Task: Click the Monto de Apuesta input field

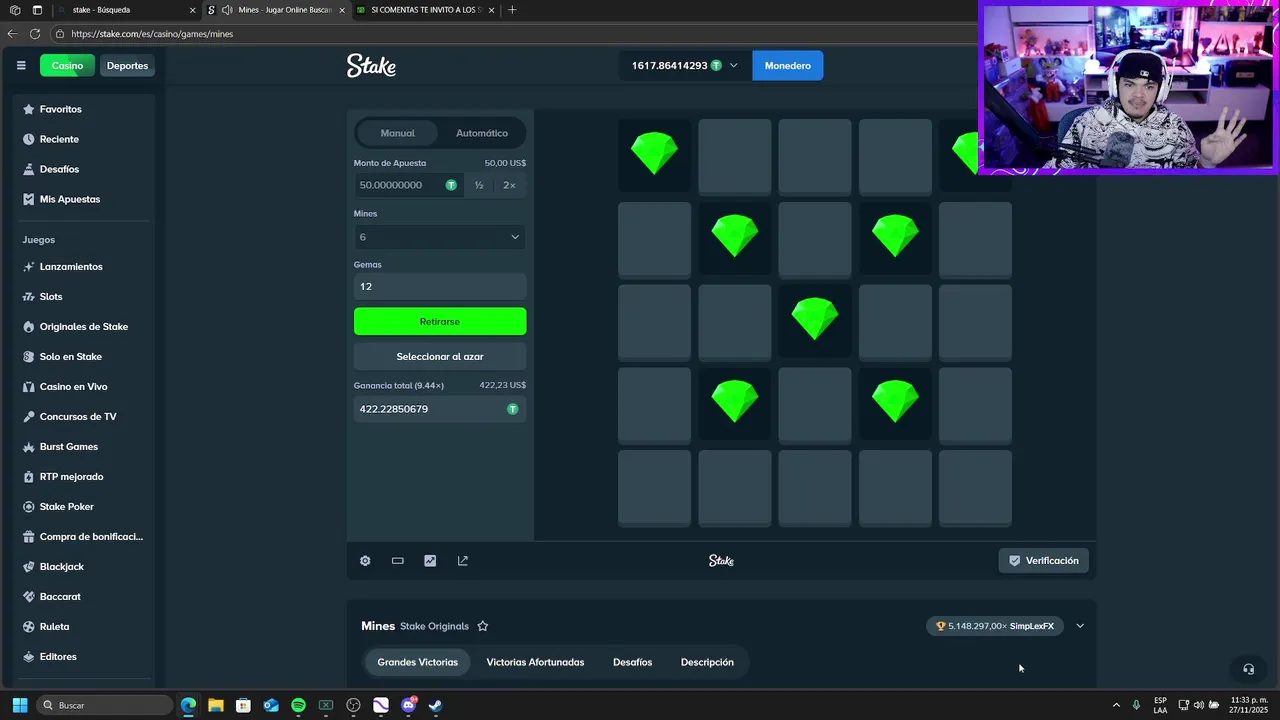Action: [x=408, y=185]
